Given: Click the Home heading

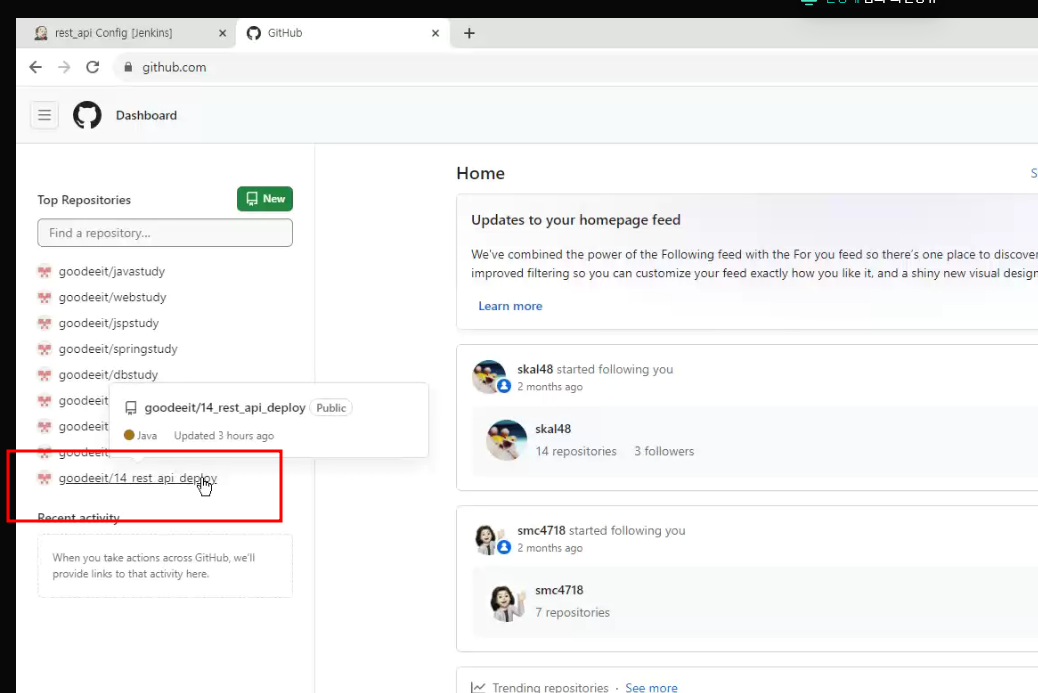Looking at the screenshot, I should 481,173.
